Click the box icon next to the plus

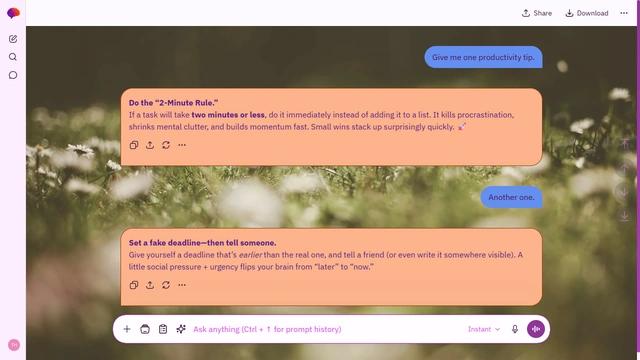pyautogui.click(x=145, y=329)
